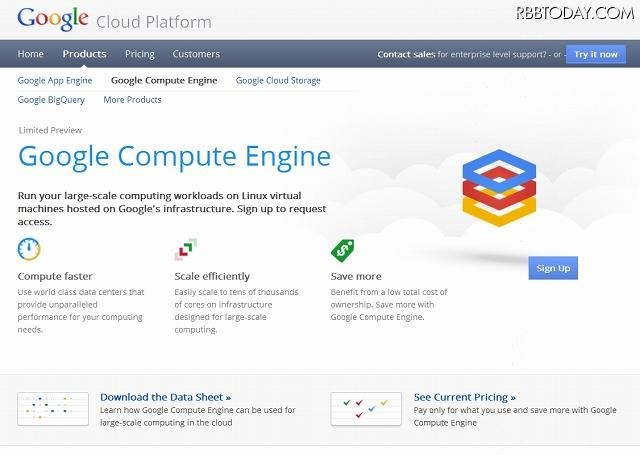Image resolution: width=640 pixels, height=455 pixels.
Task: Select Google BigQuery sub-tab
Action: (x=51, y=100)
